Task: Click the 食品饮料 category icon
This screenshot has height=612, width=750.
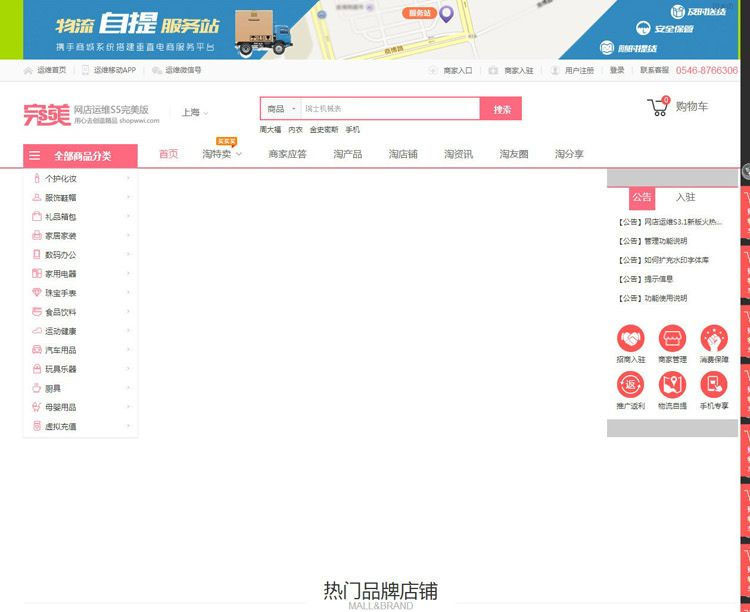Action: tap(37, 312)
